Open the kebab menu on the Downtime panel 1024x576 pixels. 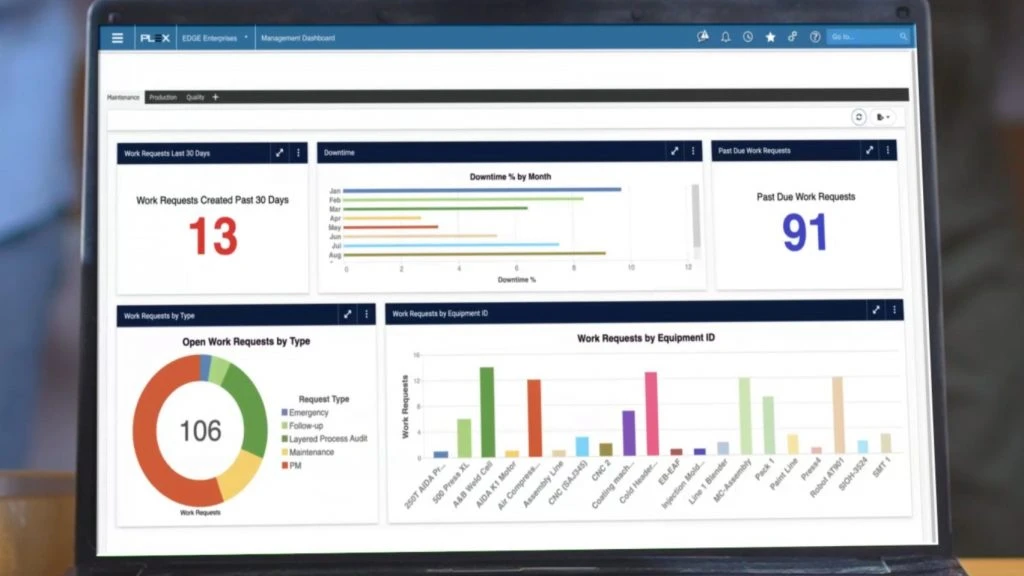pos(692,151)
